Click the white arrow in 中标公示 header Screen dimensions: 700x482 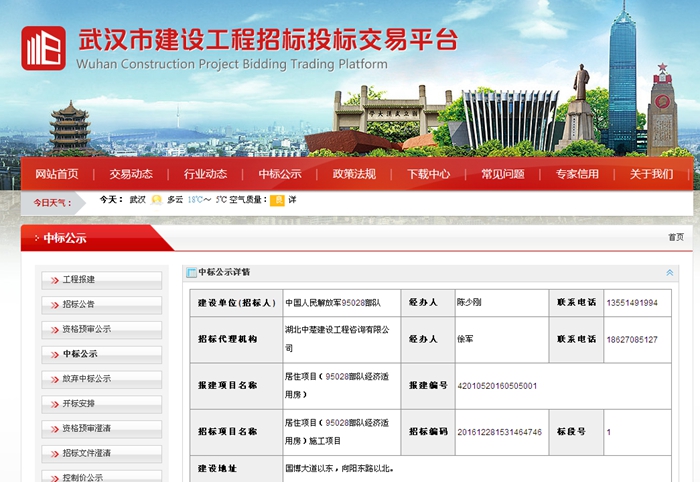[x=36, y=239]
